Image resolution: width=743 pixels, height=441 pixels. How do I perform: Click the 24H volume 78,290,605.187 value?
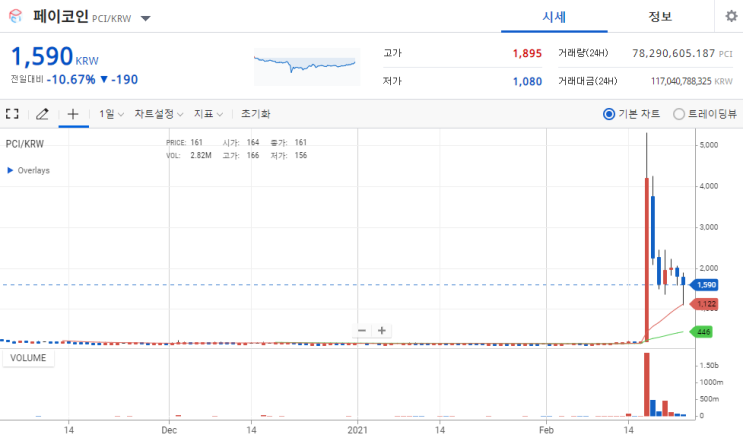tap(673, 53)
